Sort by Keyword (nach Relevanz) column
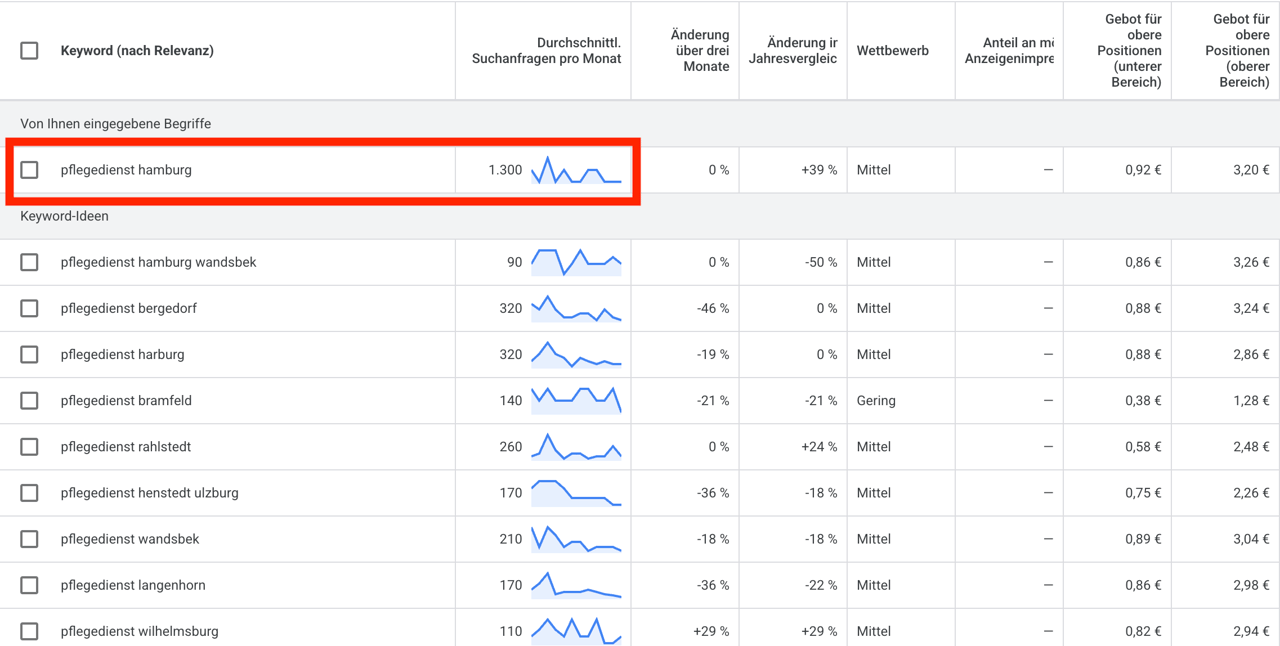 137,50
